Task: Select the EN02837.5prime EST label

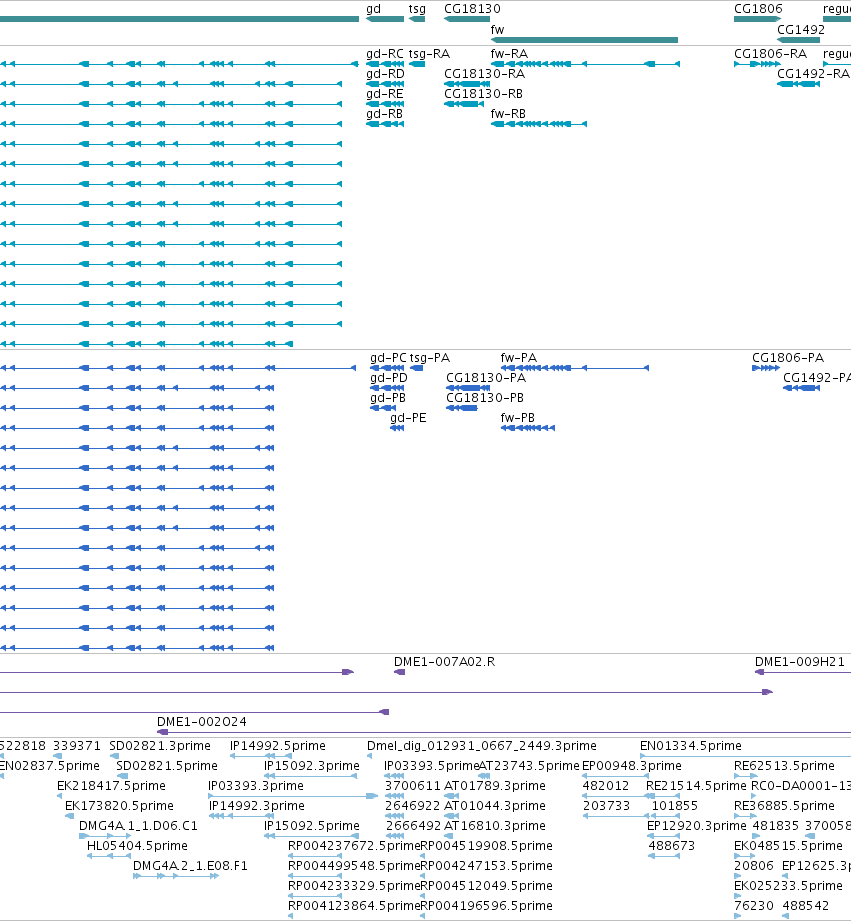Action: coord(50,766)
